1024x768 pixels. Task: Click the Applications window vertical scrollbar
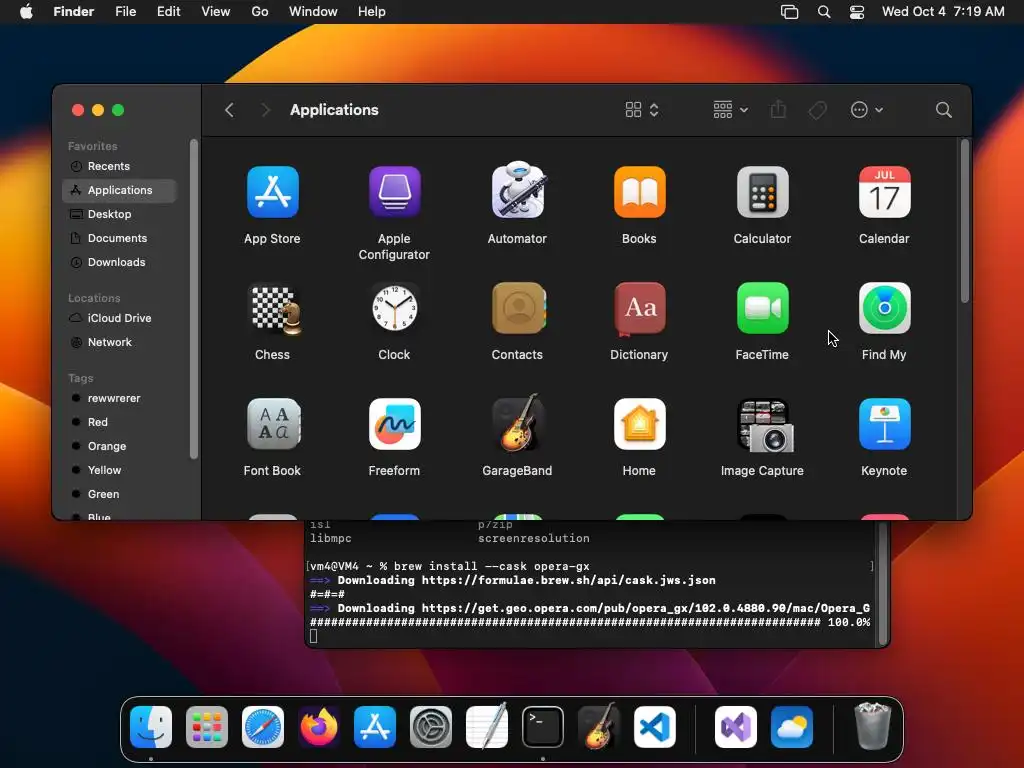click(x=965, y=222)
